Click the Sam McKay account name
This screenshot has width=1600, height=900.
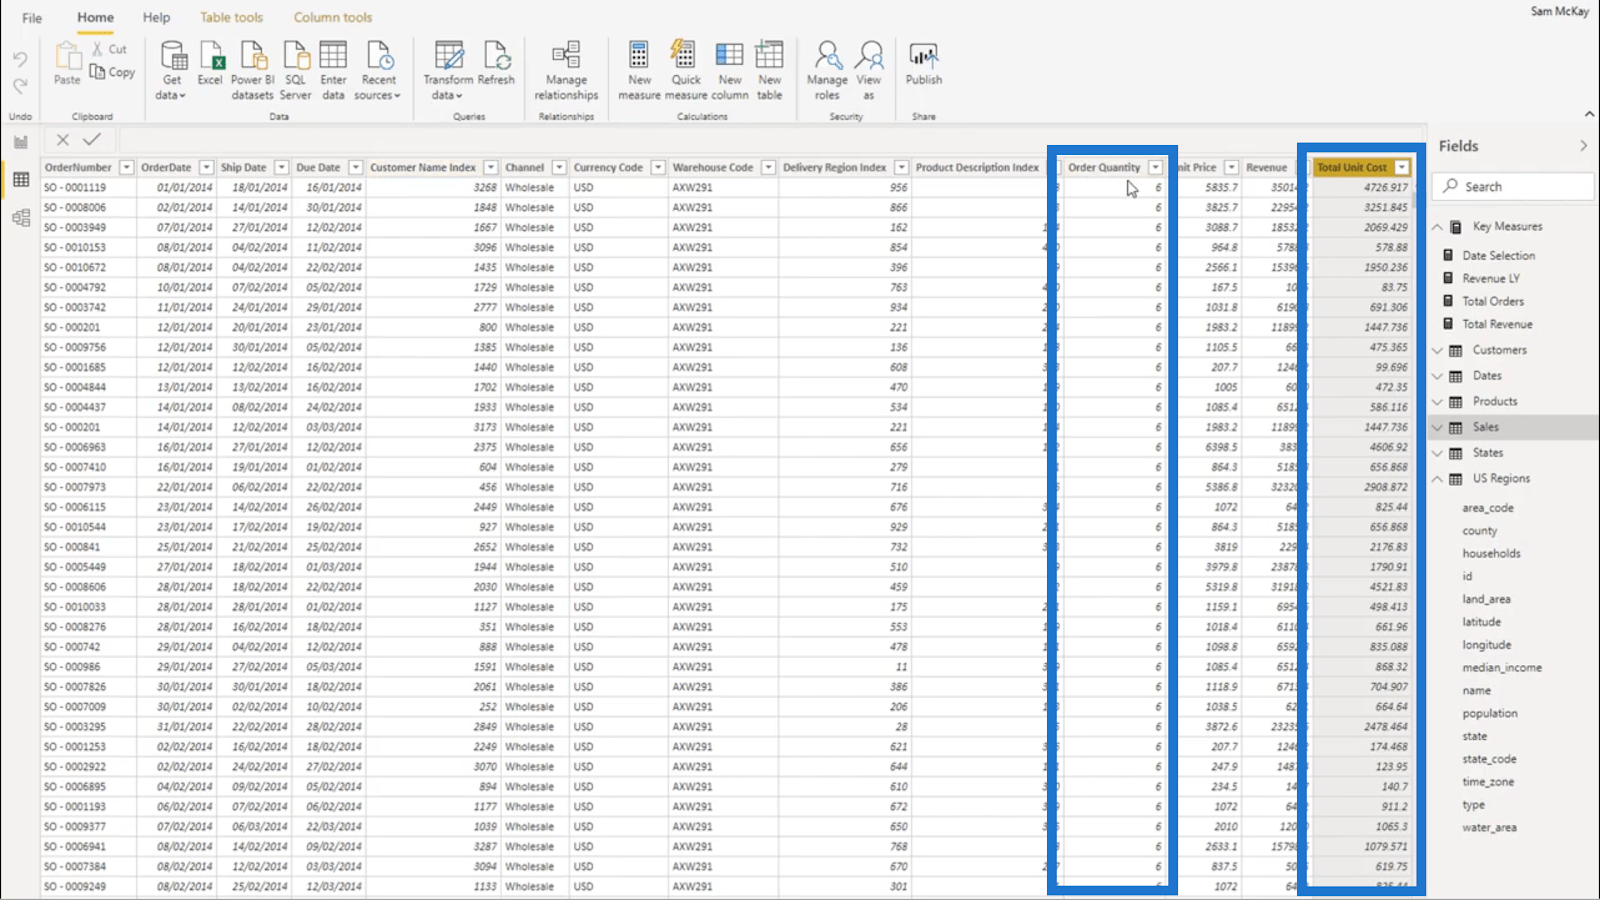1559,11
